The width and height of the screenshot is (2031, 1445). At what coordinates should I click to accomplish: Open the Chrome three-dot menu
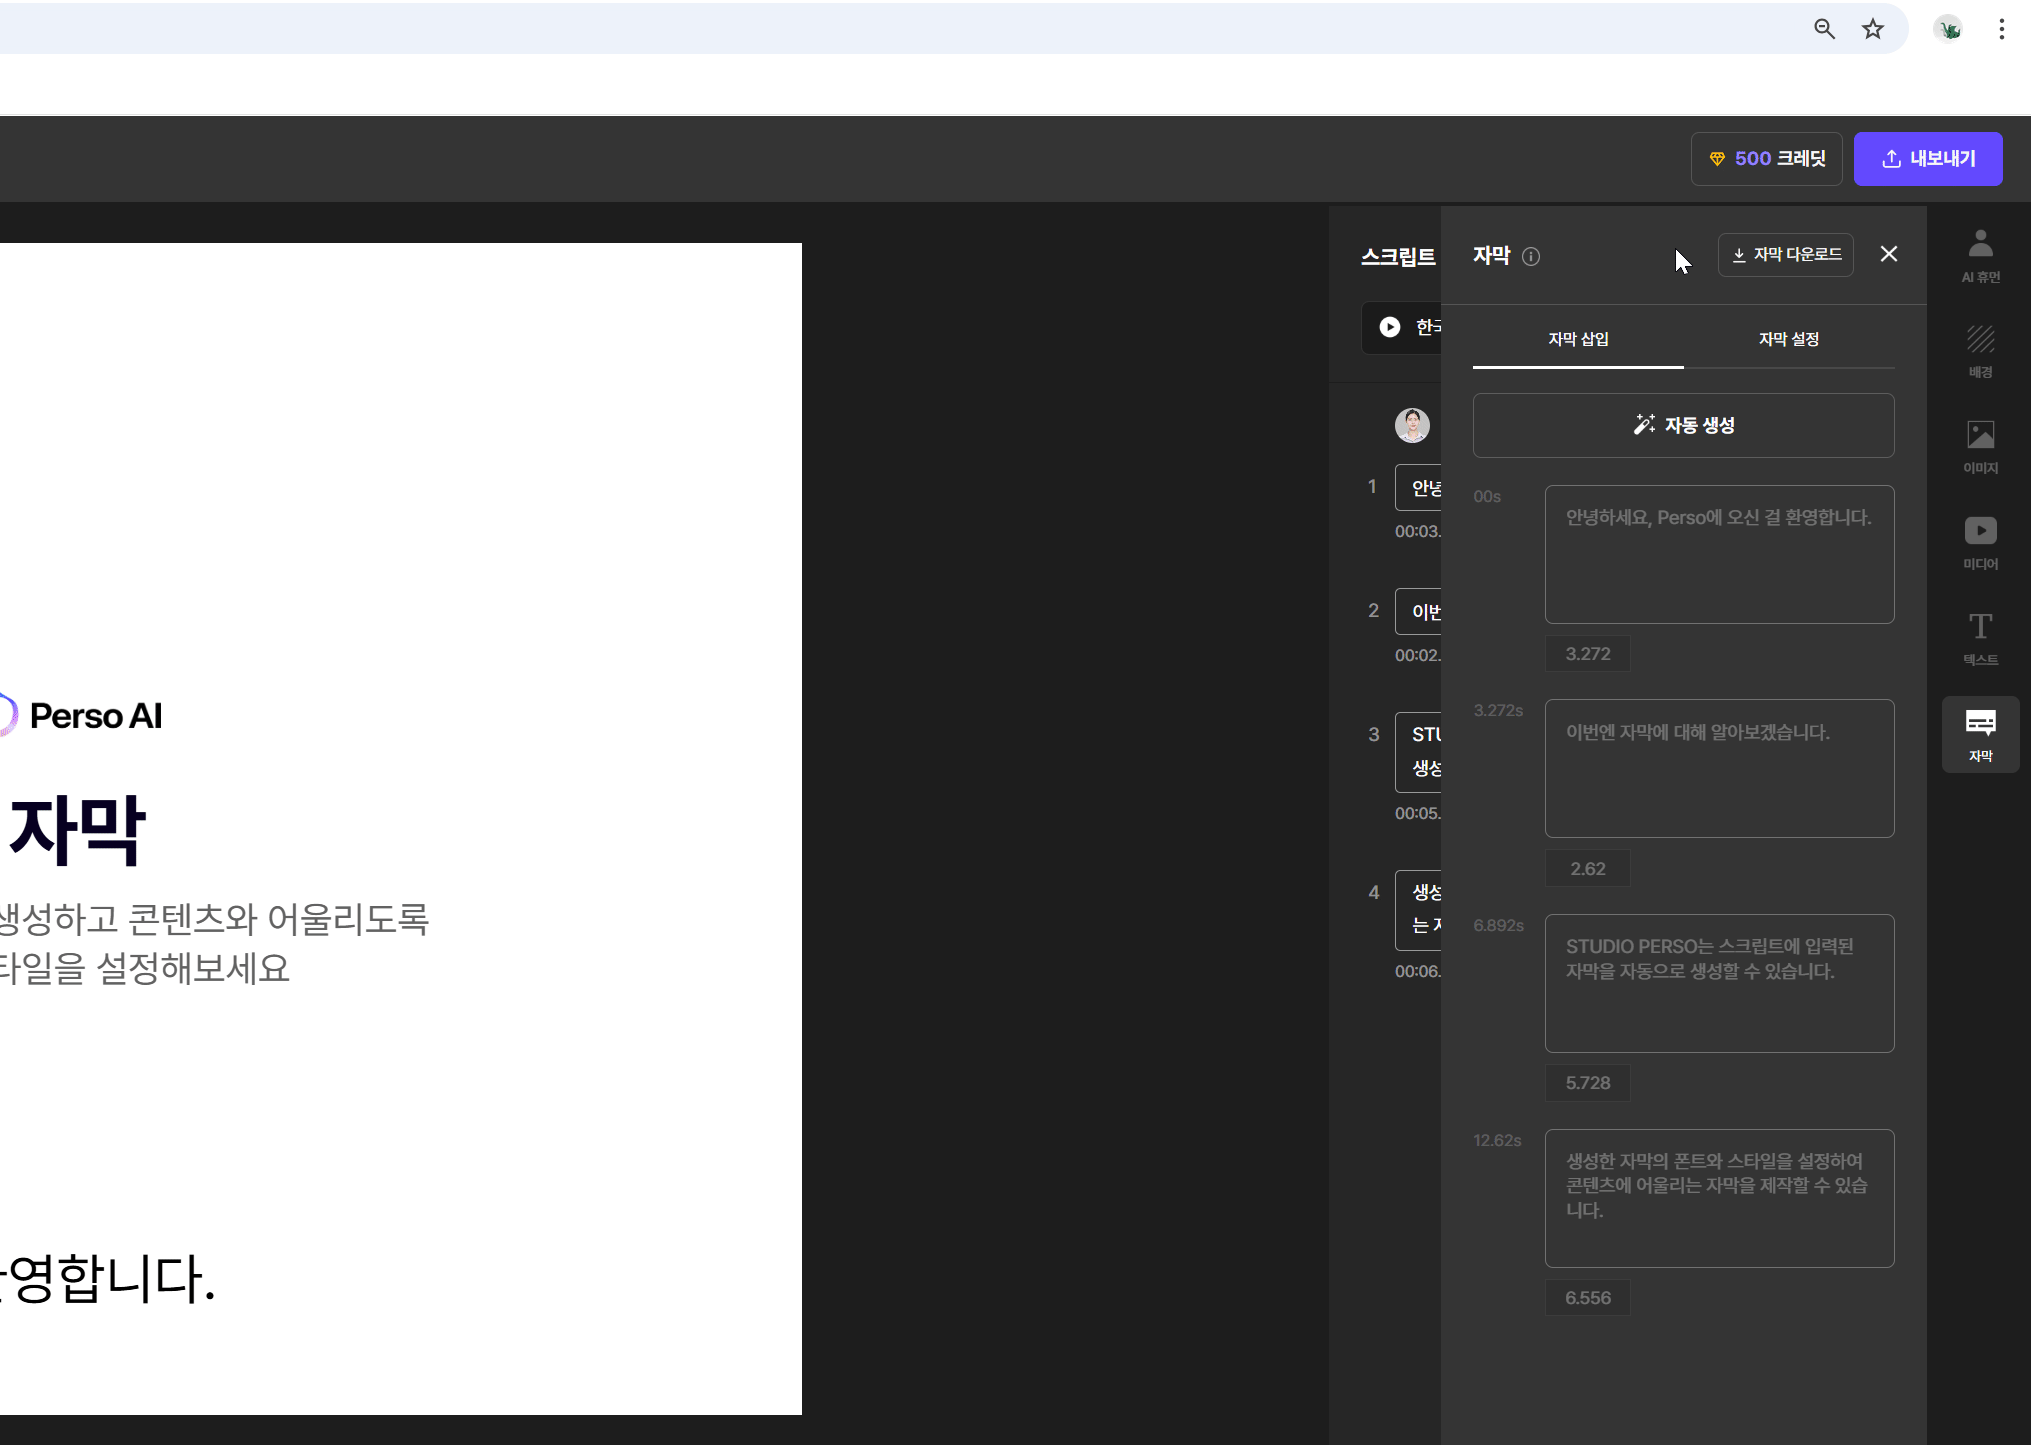click(x=2001, y=29)
